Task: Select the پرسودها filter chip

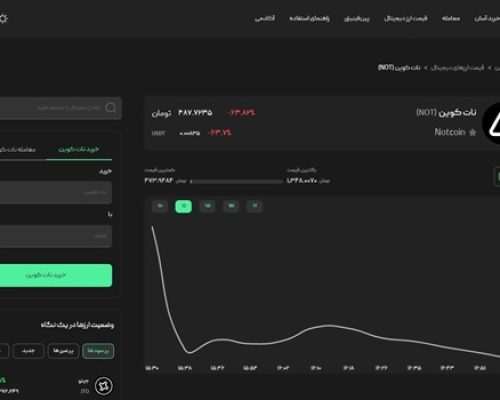Action: (x=98, y=351)
